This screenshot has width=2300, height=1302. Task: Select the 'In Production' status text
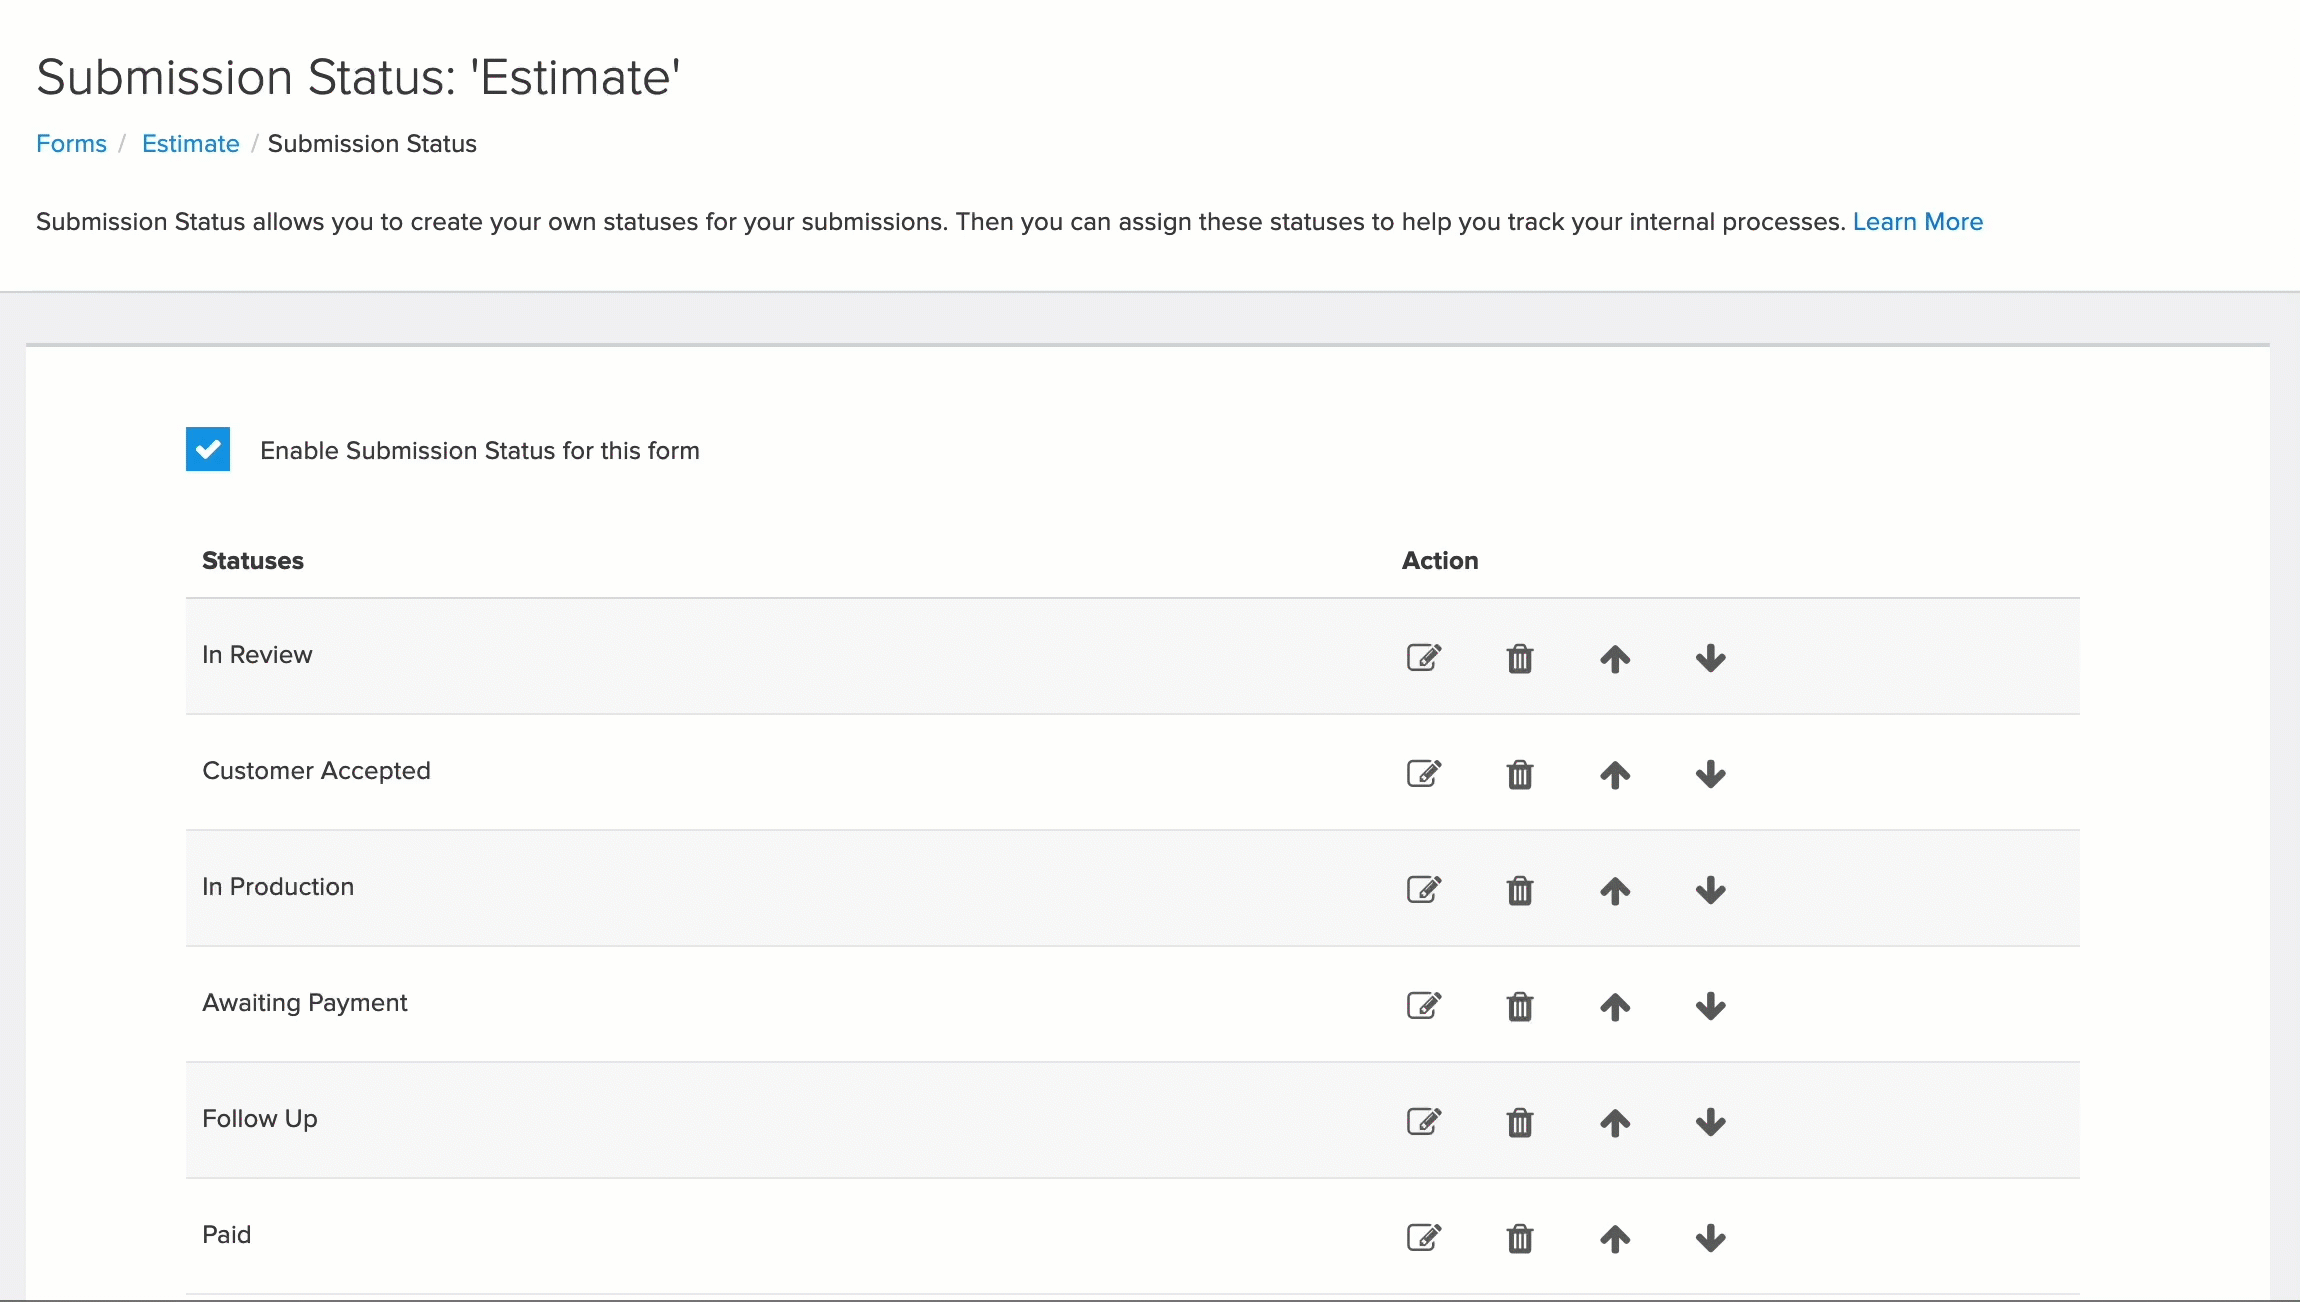point(278,886)
